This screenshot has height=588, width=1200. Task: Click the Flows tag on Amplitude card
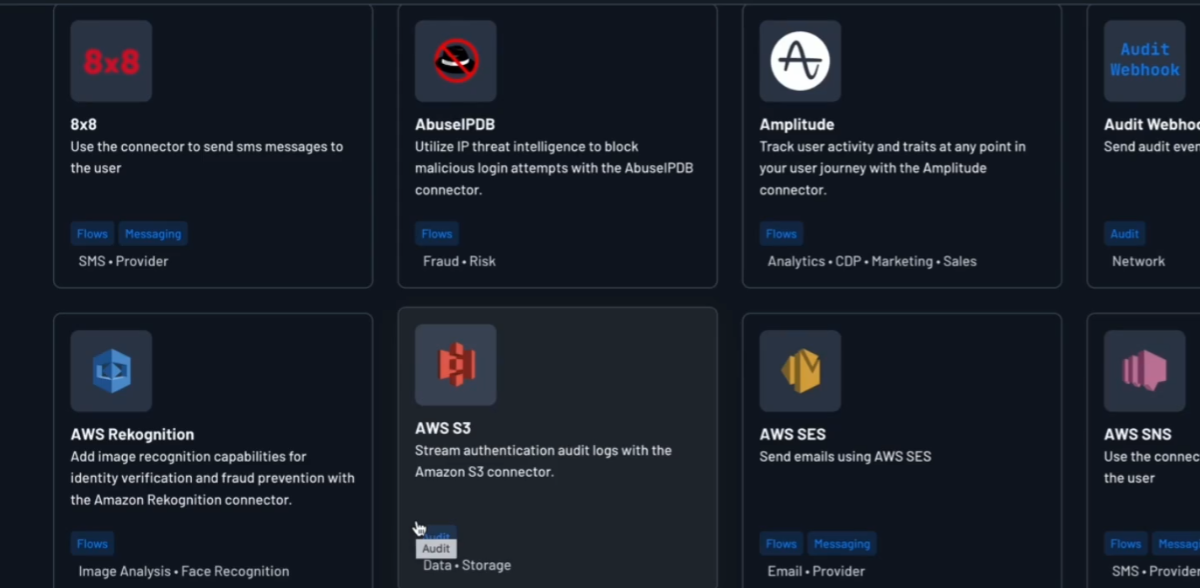[781, 234]
